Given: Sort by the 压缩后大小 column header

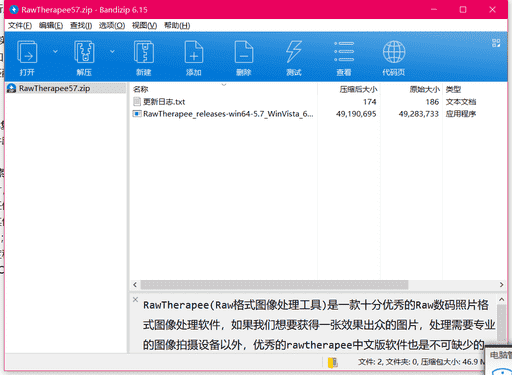Looking at the screenshot, I should [358, 89].
